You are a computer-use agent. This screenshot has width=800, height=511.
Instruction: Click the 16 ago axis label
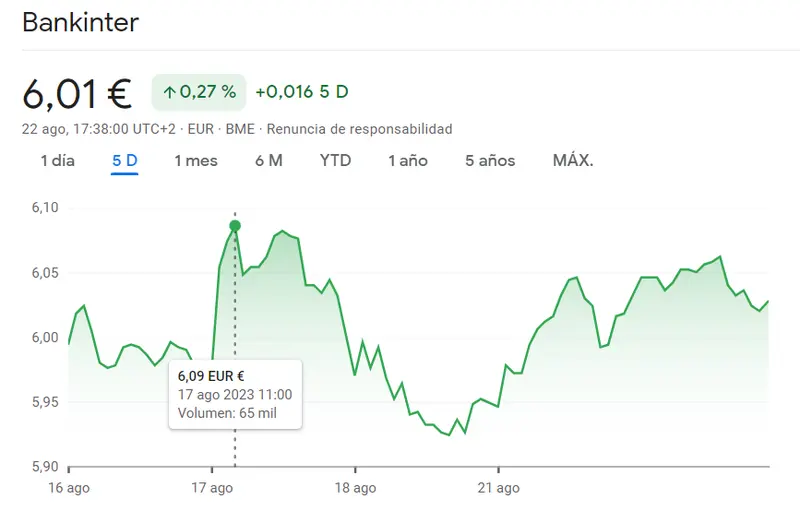69,488
